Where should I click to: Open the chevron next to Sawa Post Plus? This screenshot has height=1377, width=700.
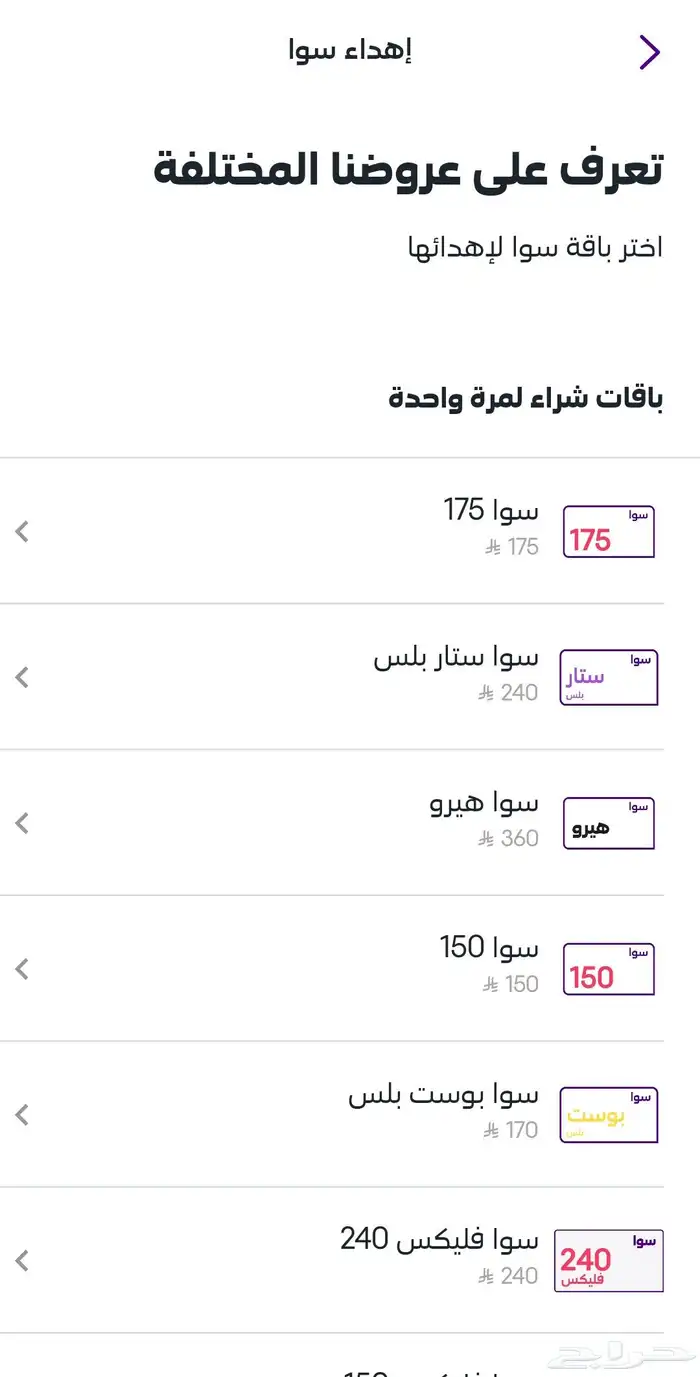coord(21,1114)
